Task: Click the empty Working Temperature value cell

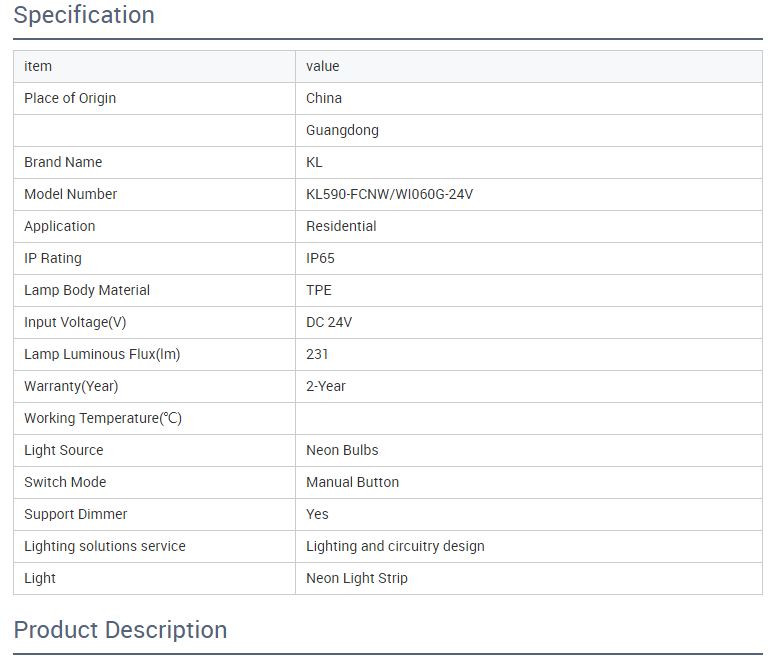Action: pyautogui.click(x=528, y=418)
